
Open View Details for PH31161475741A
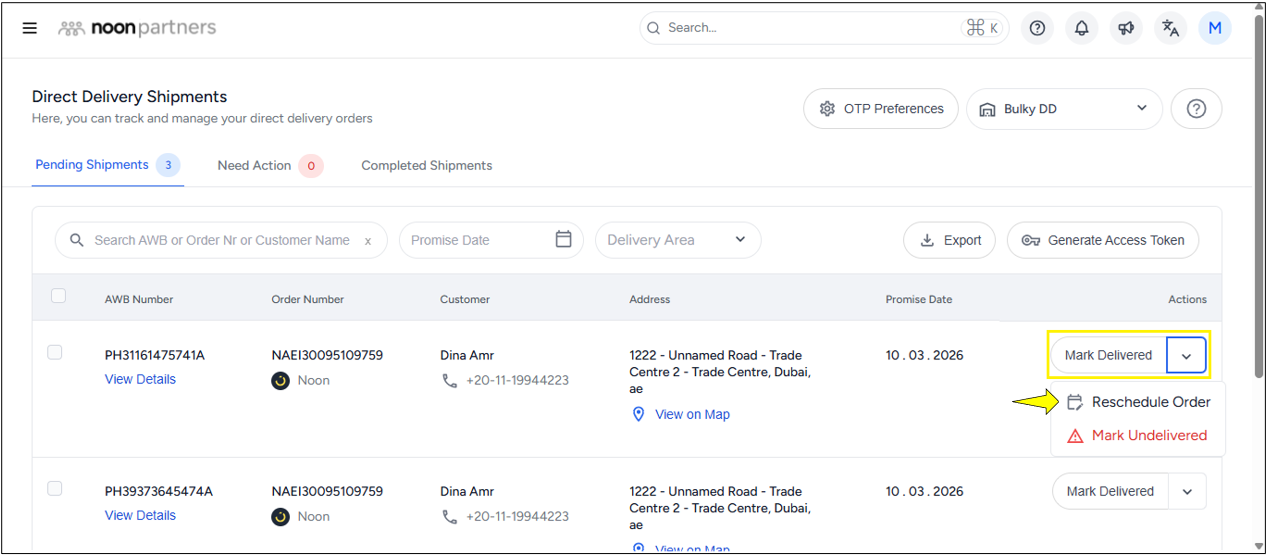pos(140,379)
